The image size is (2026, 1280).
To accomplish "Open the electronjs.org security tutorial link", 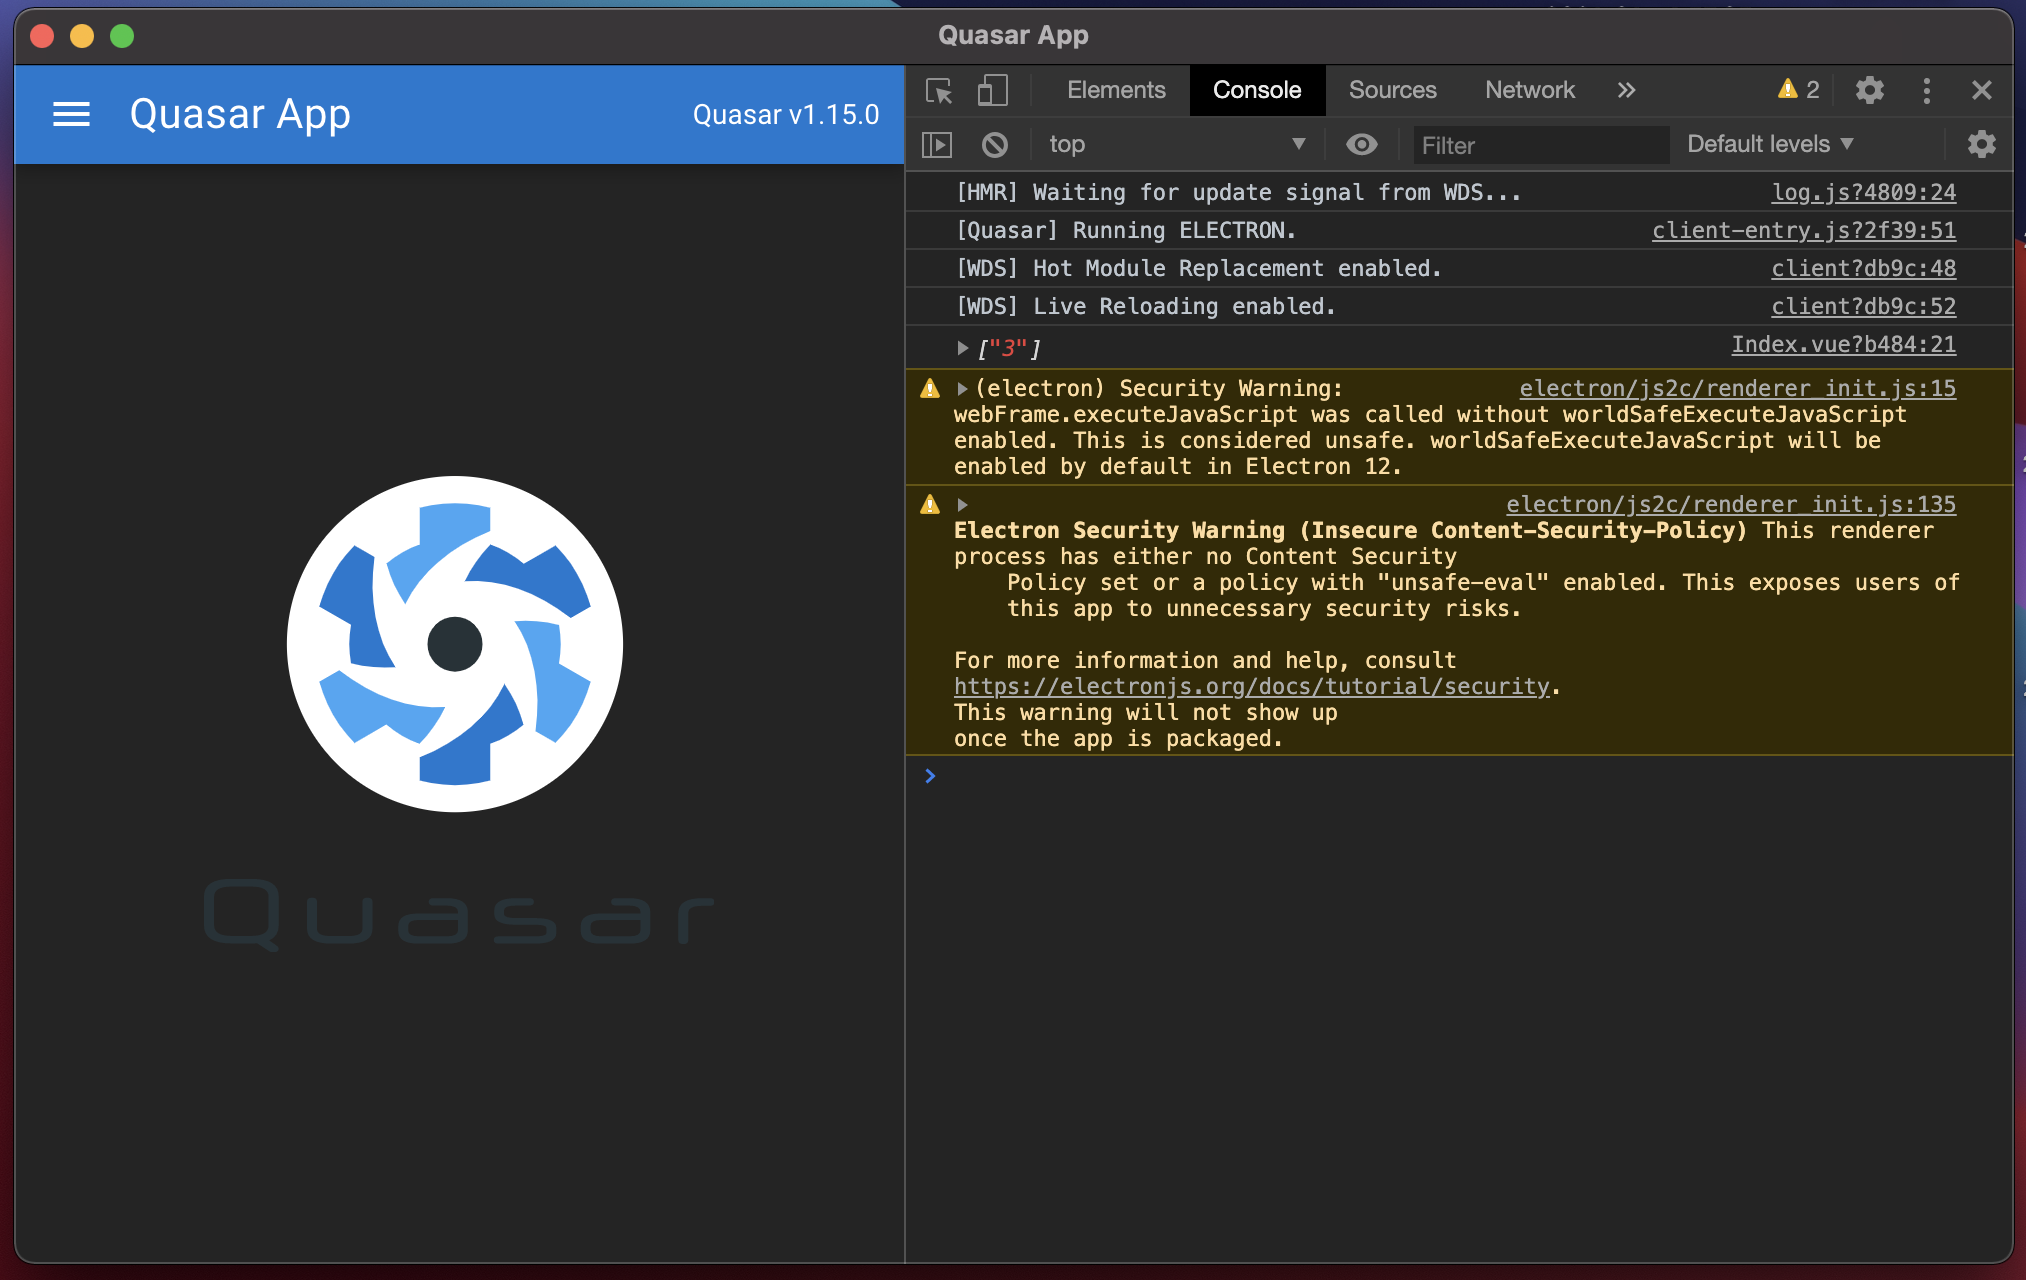I will pyautogui.click(x=1251, y=687).
